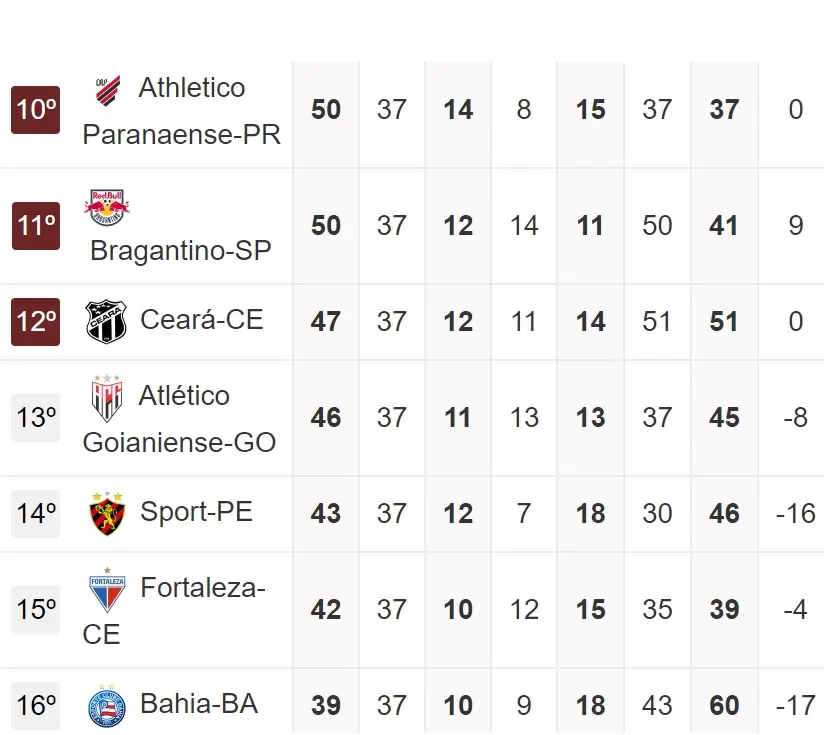Click the 10º position badge
826x735 pixels.
tap(36, 110)
